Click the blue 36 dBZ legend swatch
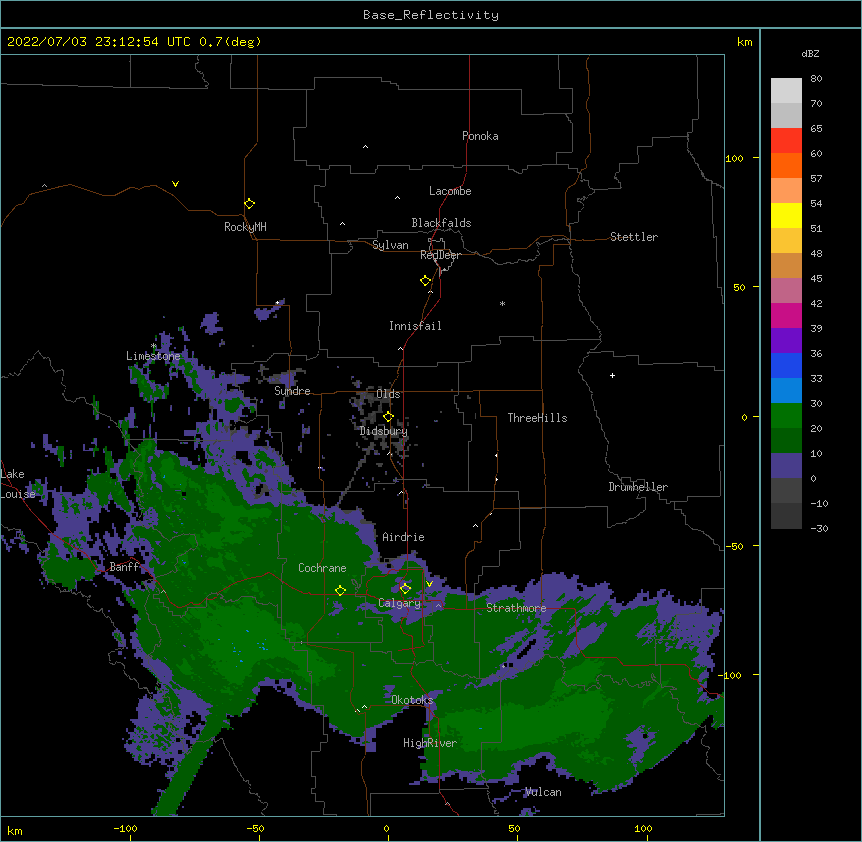Image resolution: width=862 pixels, height=842 pixels. click(x=786, y=365)
